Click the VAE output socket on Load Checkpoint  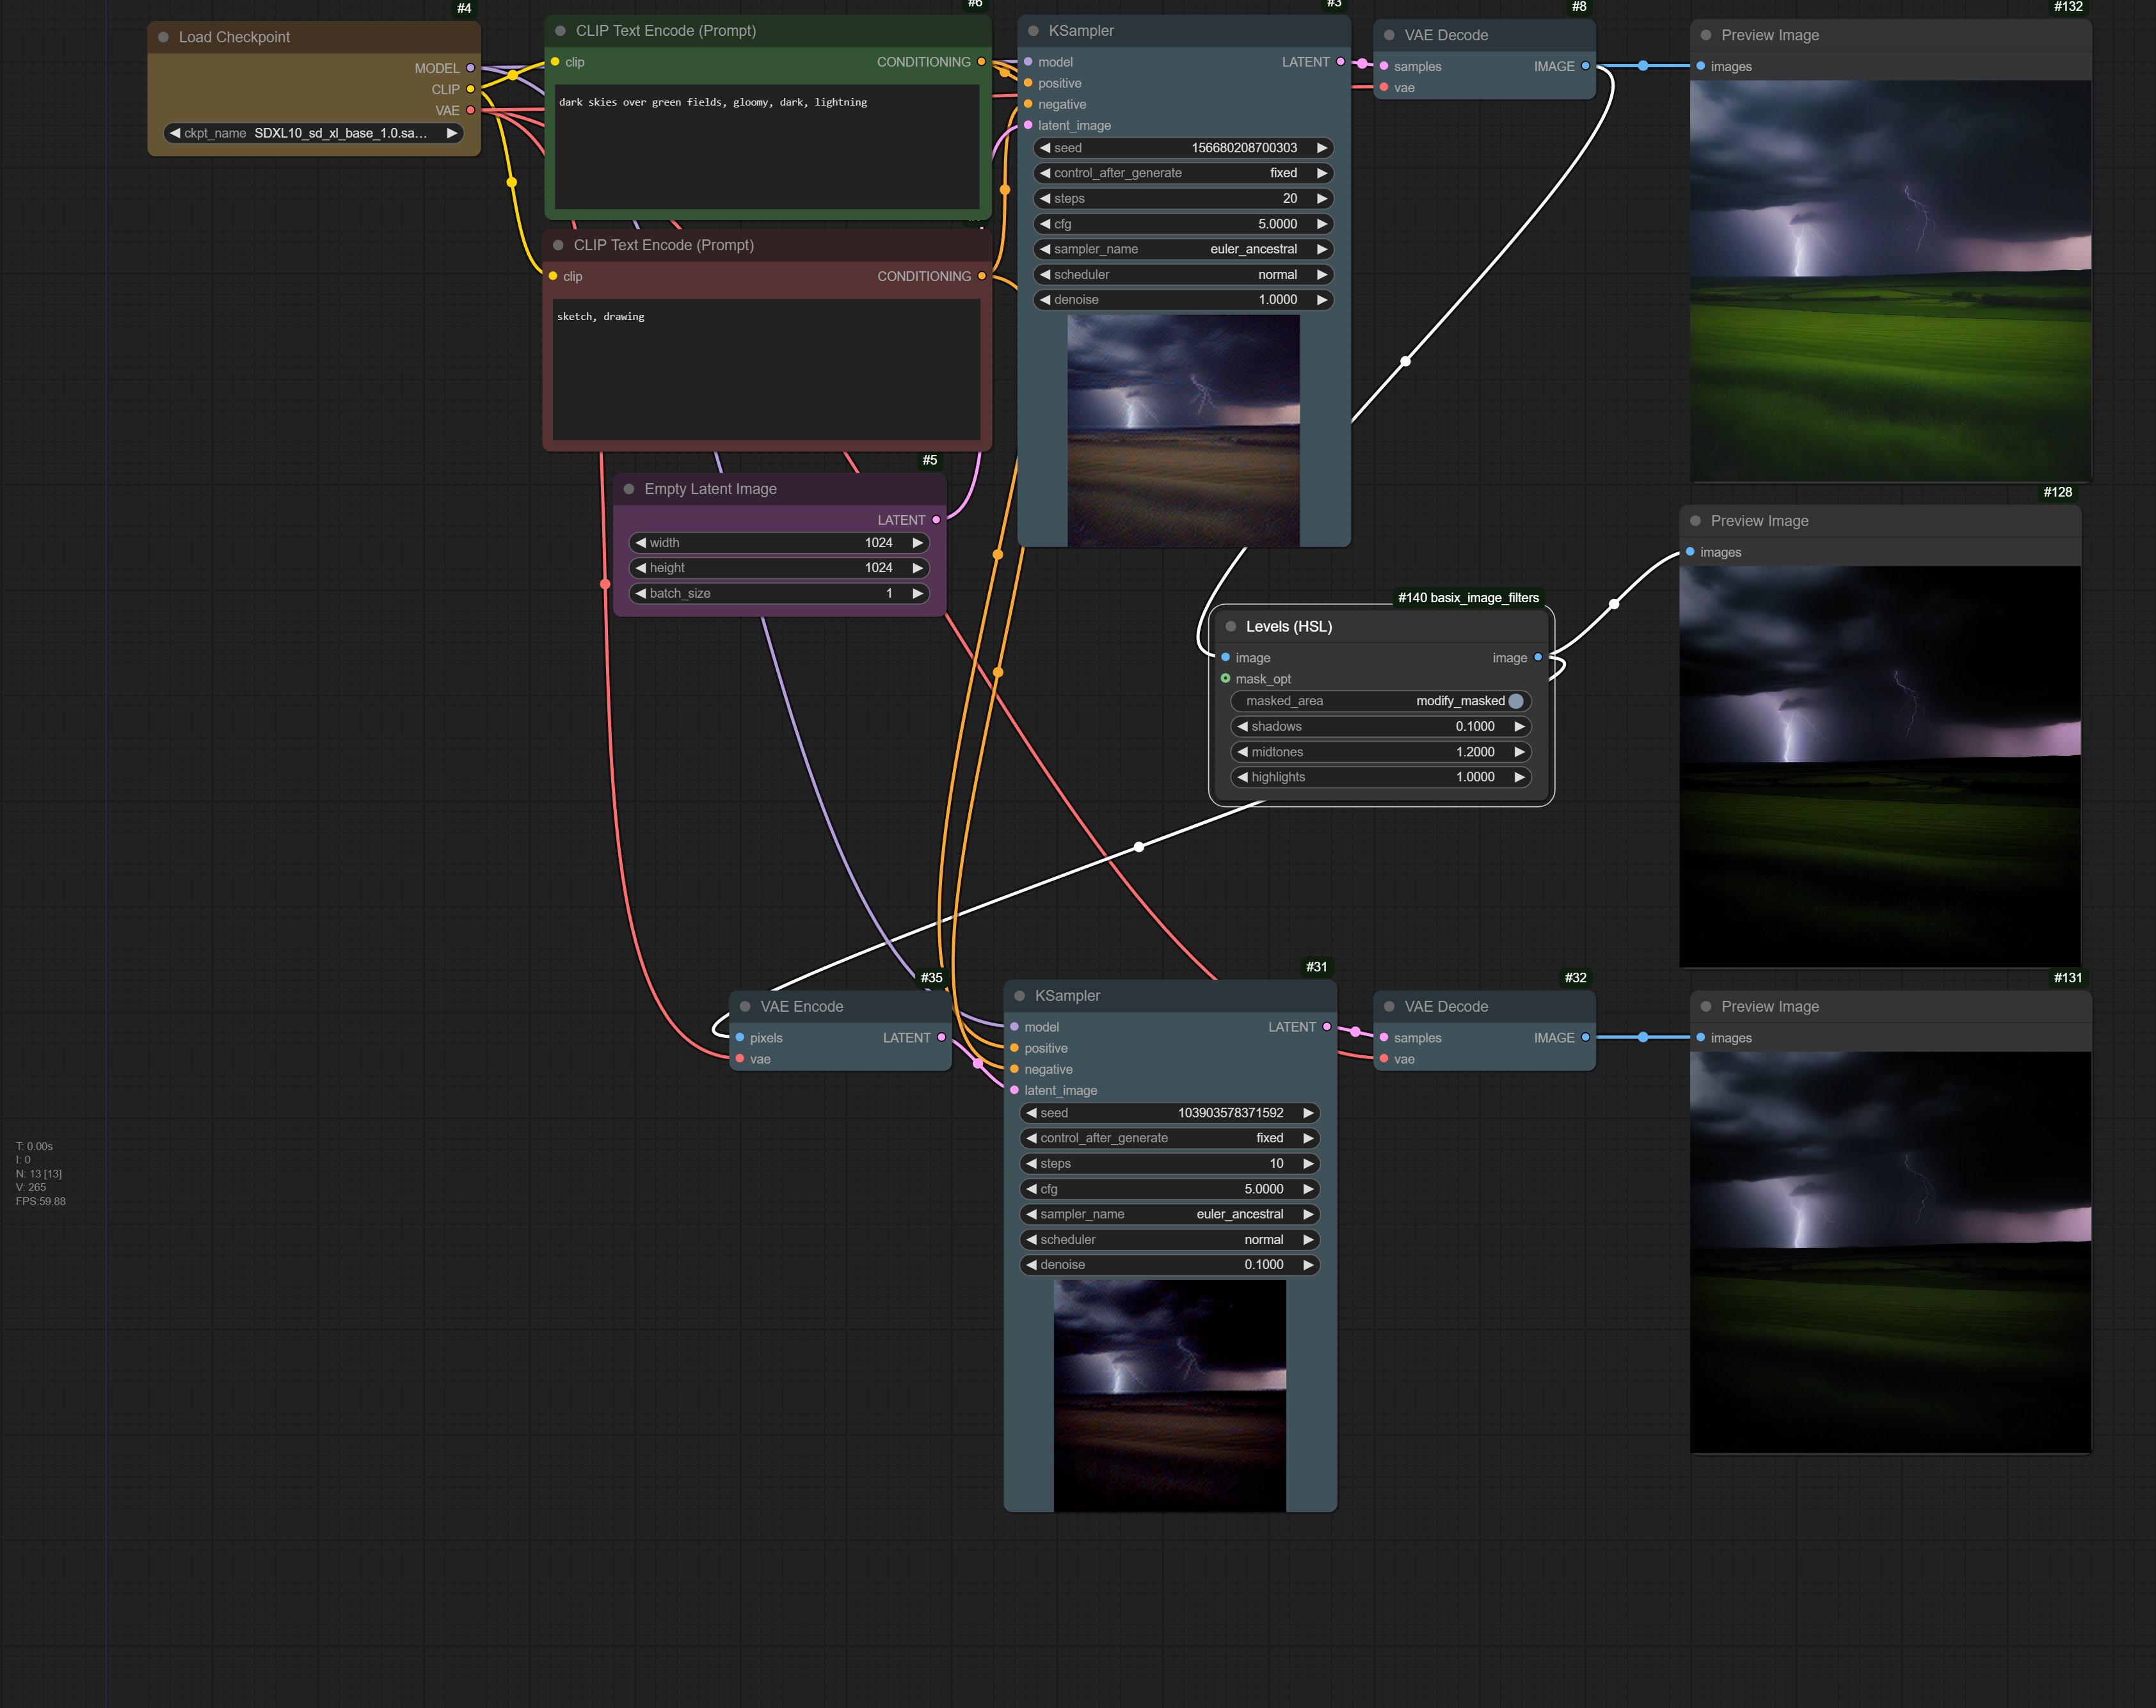pyautogui.click(x=470, y=110)
